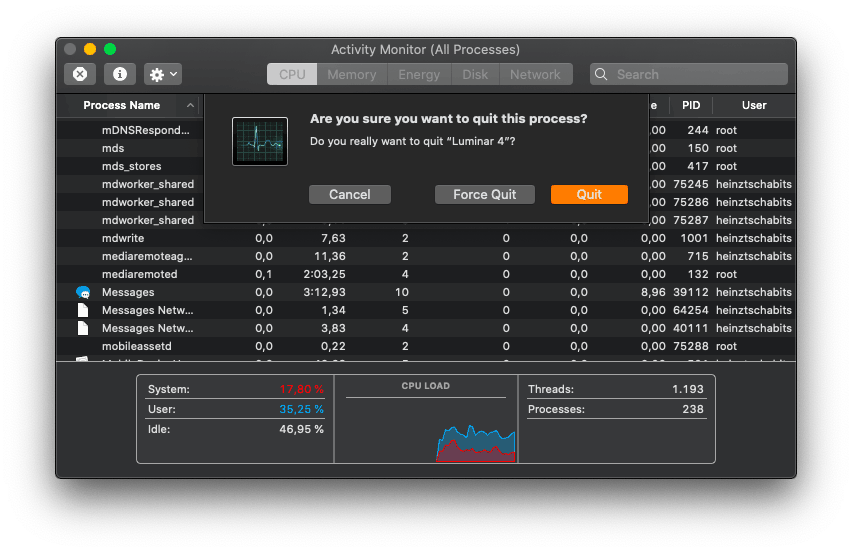Switch to the Disk tab
The image size is (852, 552).
tap(475, 74)
